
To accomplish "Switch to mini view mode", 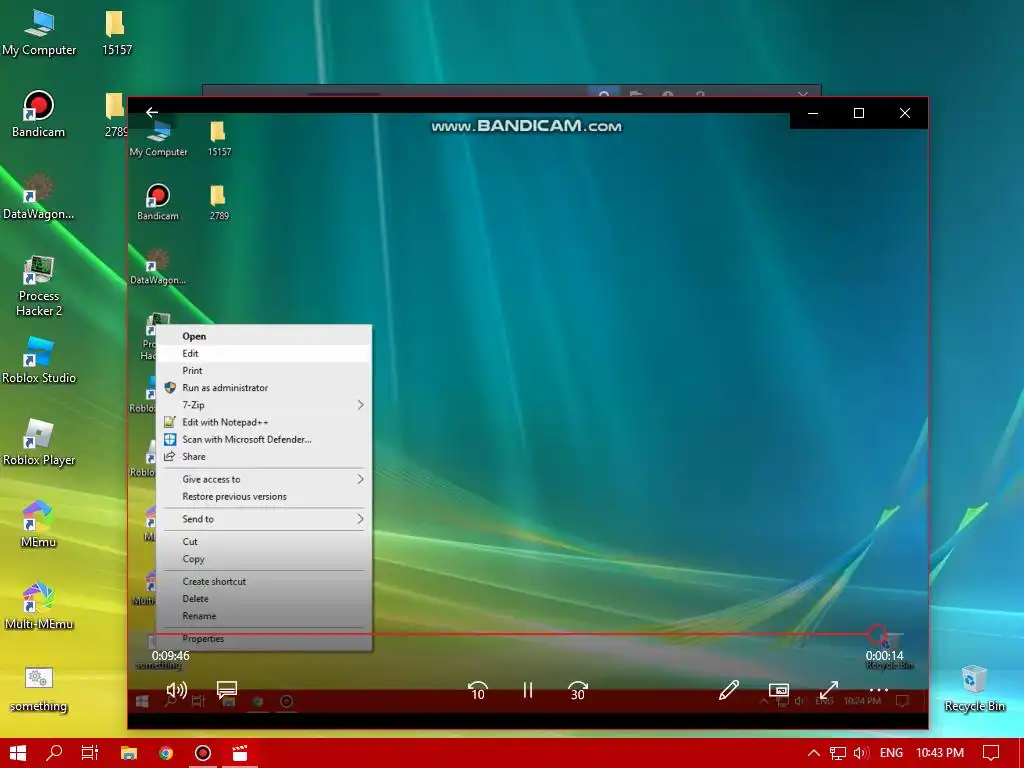I will pyautogui.click(x=778, y=690).
